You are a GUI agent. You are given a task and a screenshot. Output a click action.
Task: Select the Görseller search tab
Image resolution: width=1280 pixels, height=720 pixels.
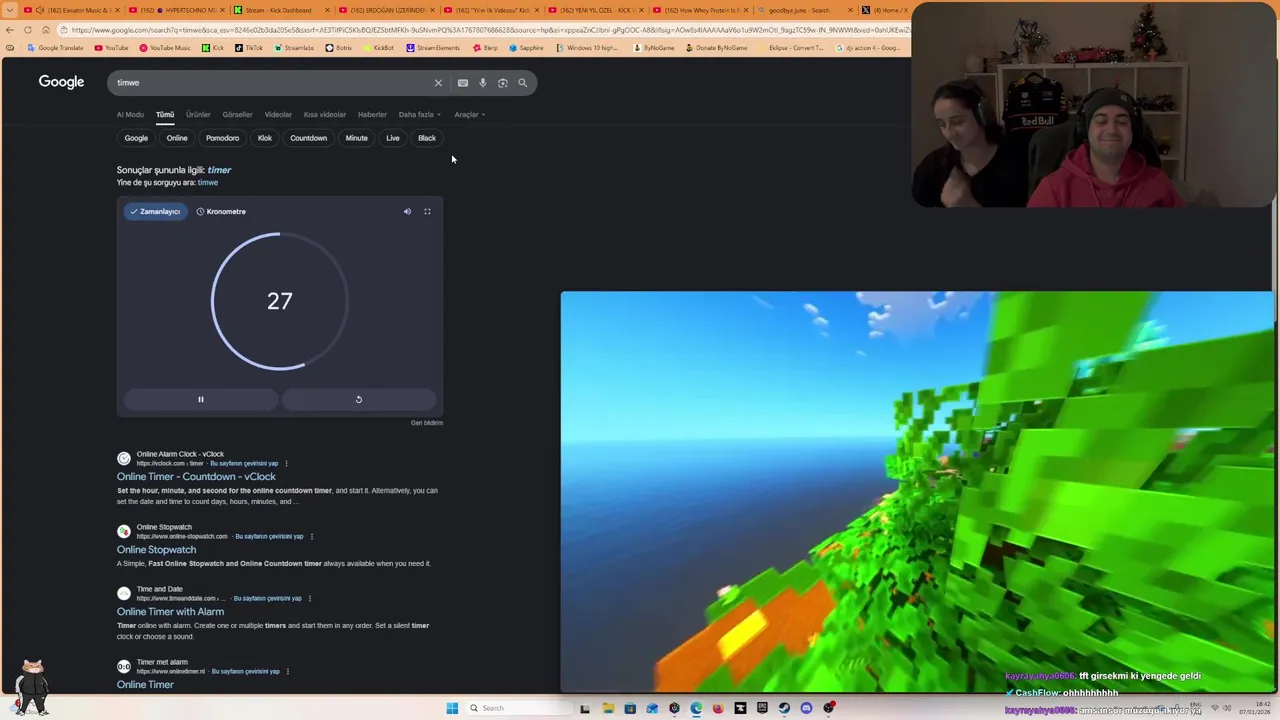(x=237, y=115)
